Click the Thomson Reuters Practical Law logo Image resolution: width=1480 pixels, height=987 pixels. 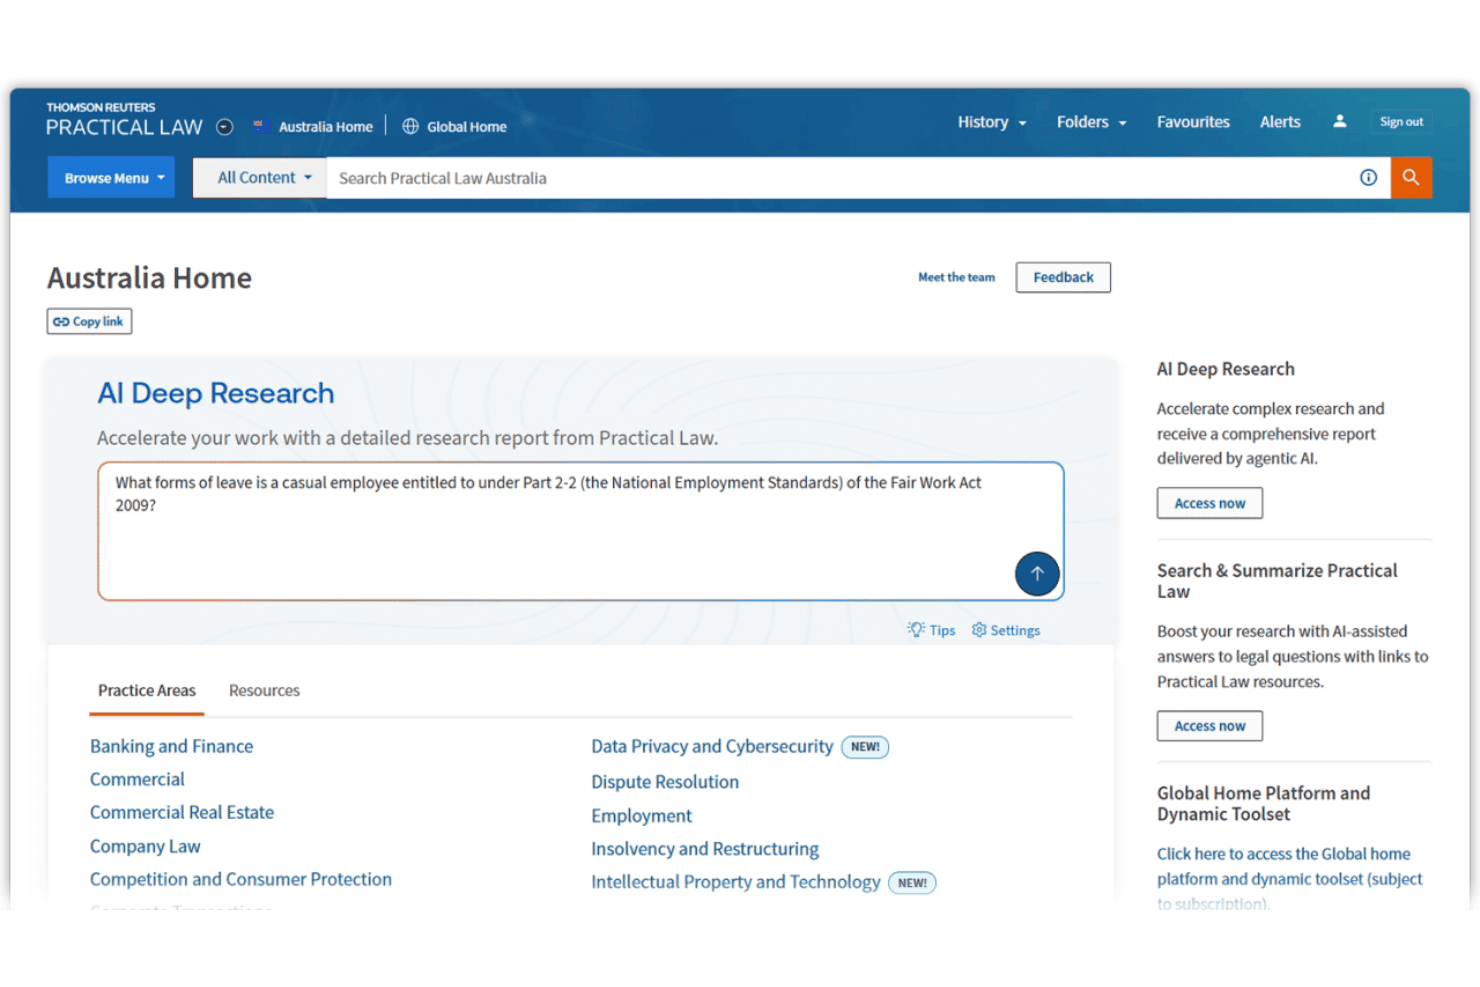tap(124, 119)
